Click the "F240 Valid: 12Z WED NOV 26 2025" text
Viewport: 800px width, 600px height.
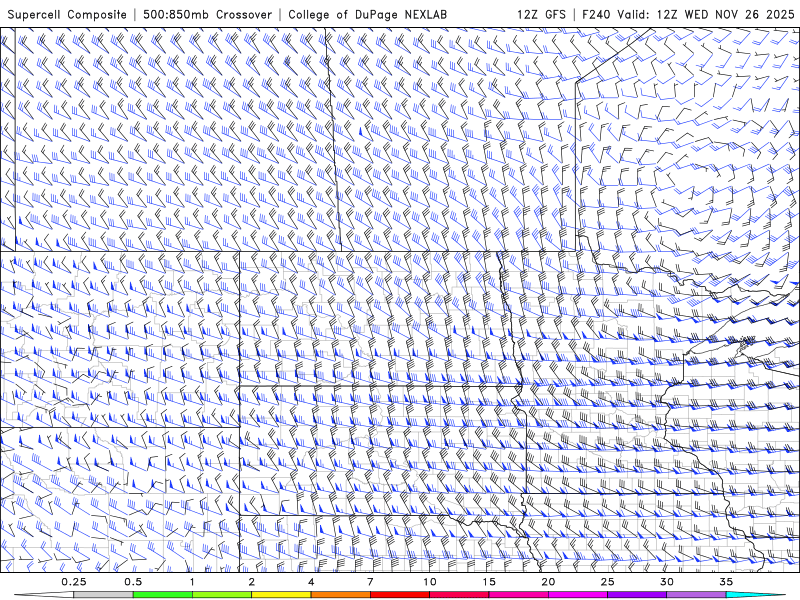click(x=688, y=14)
